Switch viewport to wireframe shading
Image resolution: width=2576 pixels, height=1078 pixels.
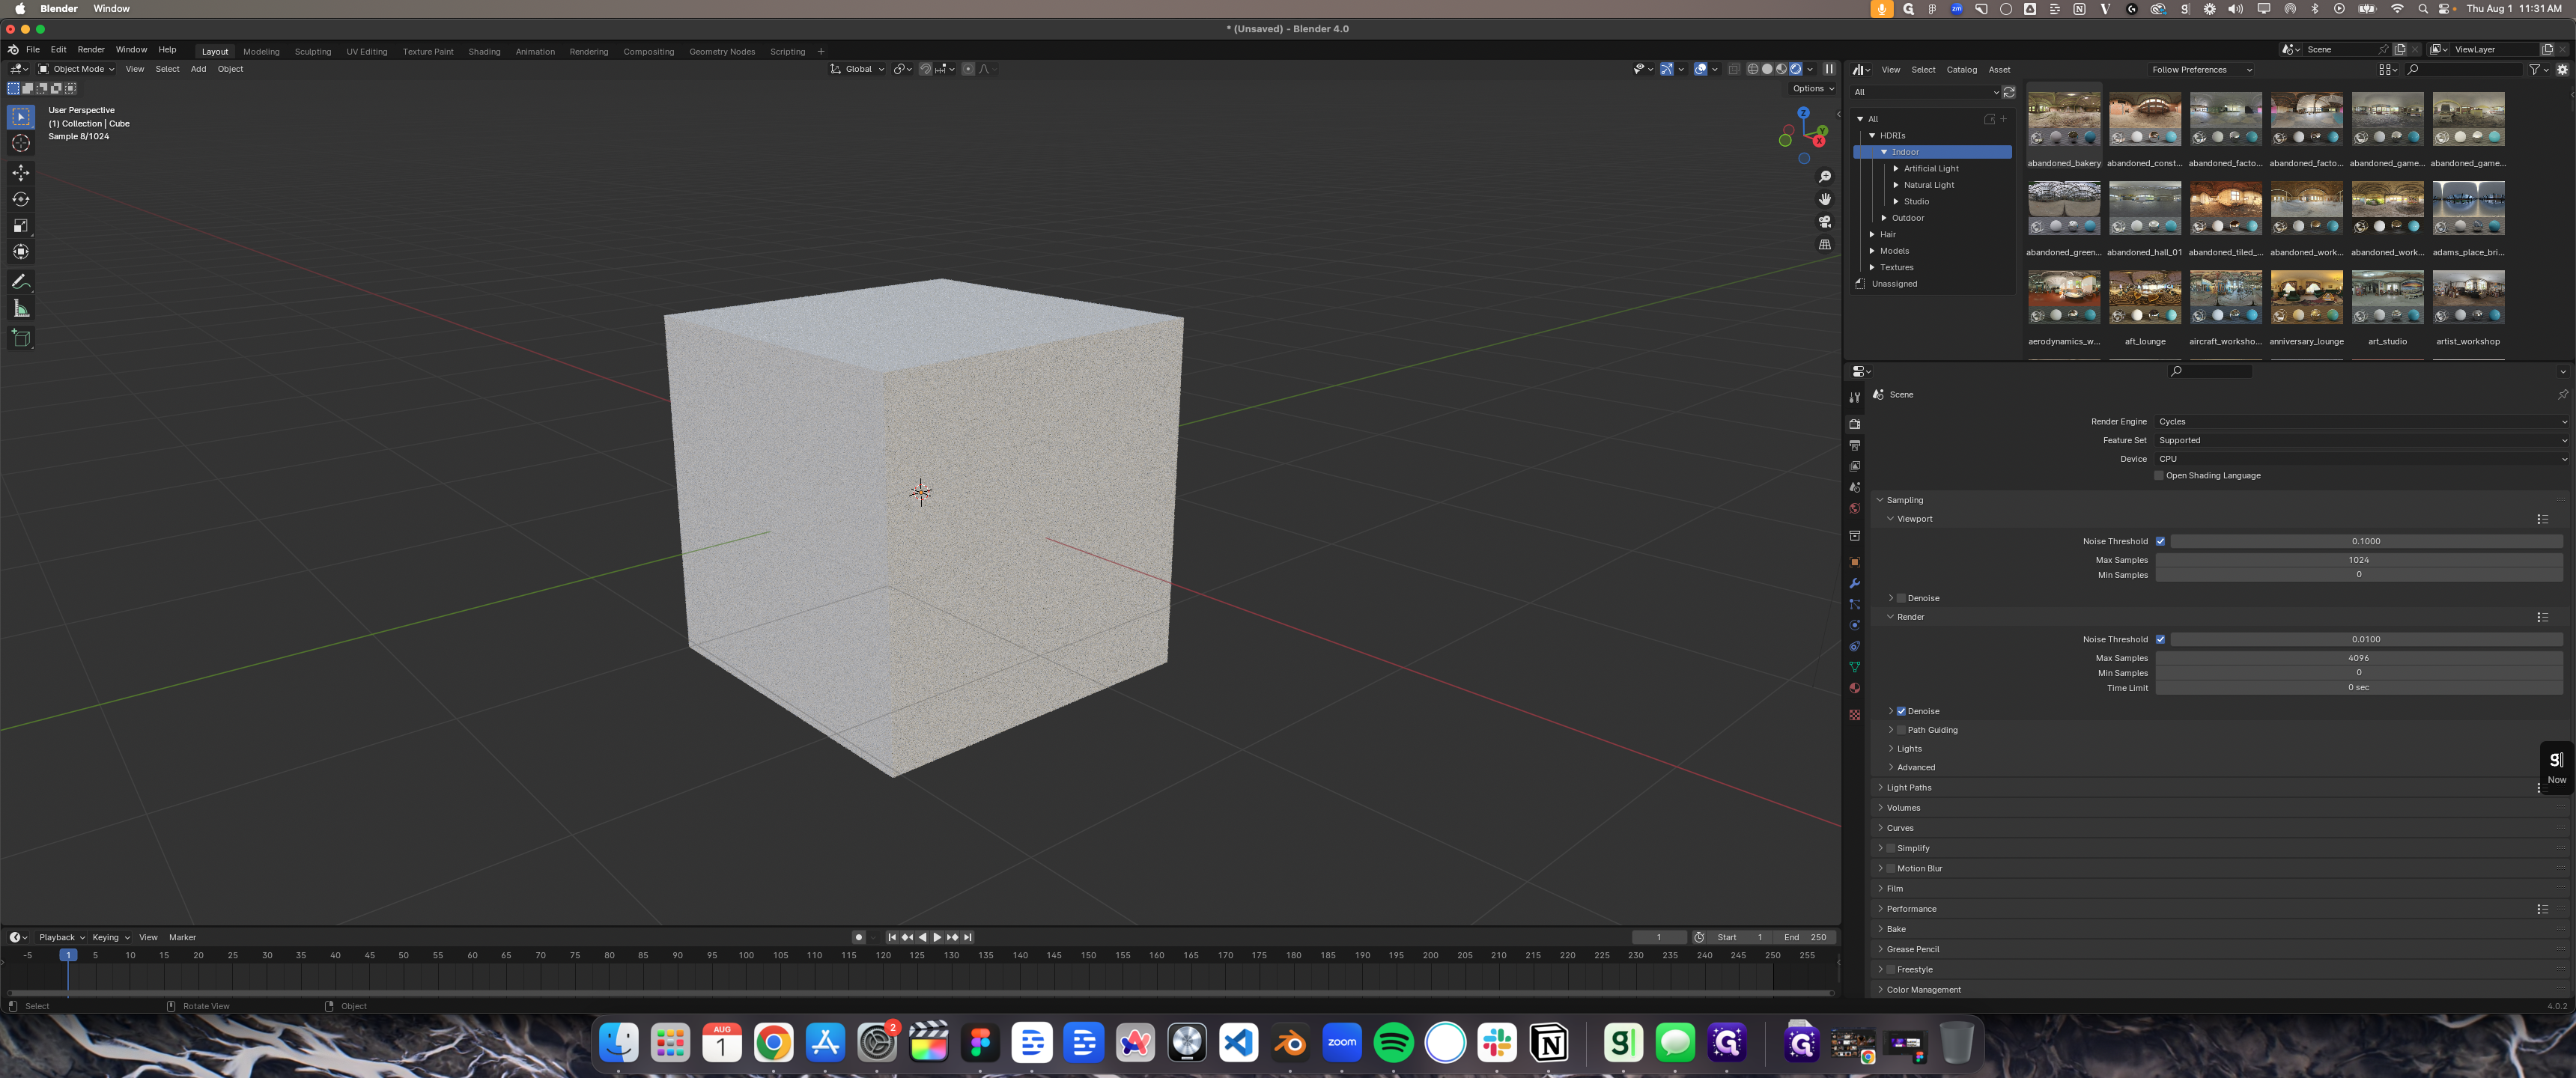[x=1753, y=69]
